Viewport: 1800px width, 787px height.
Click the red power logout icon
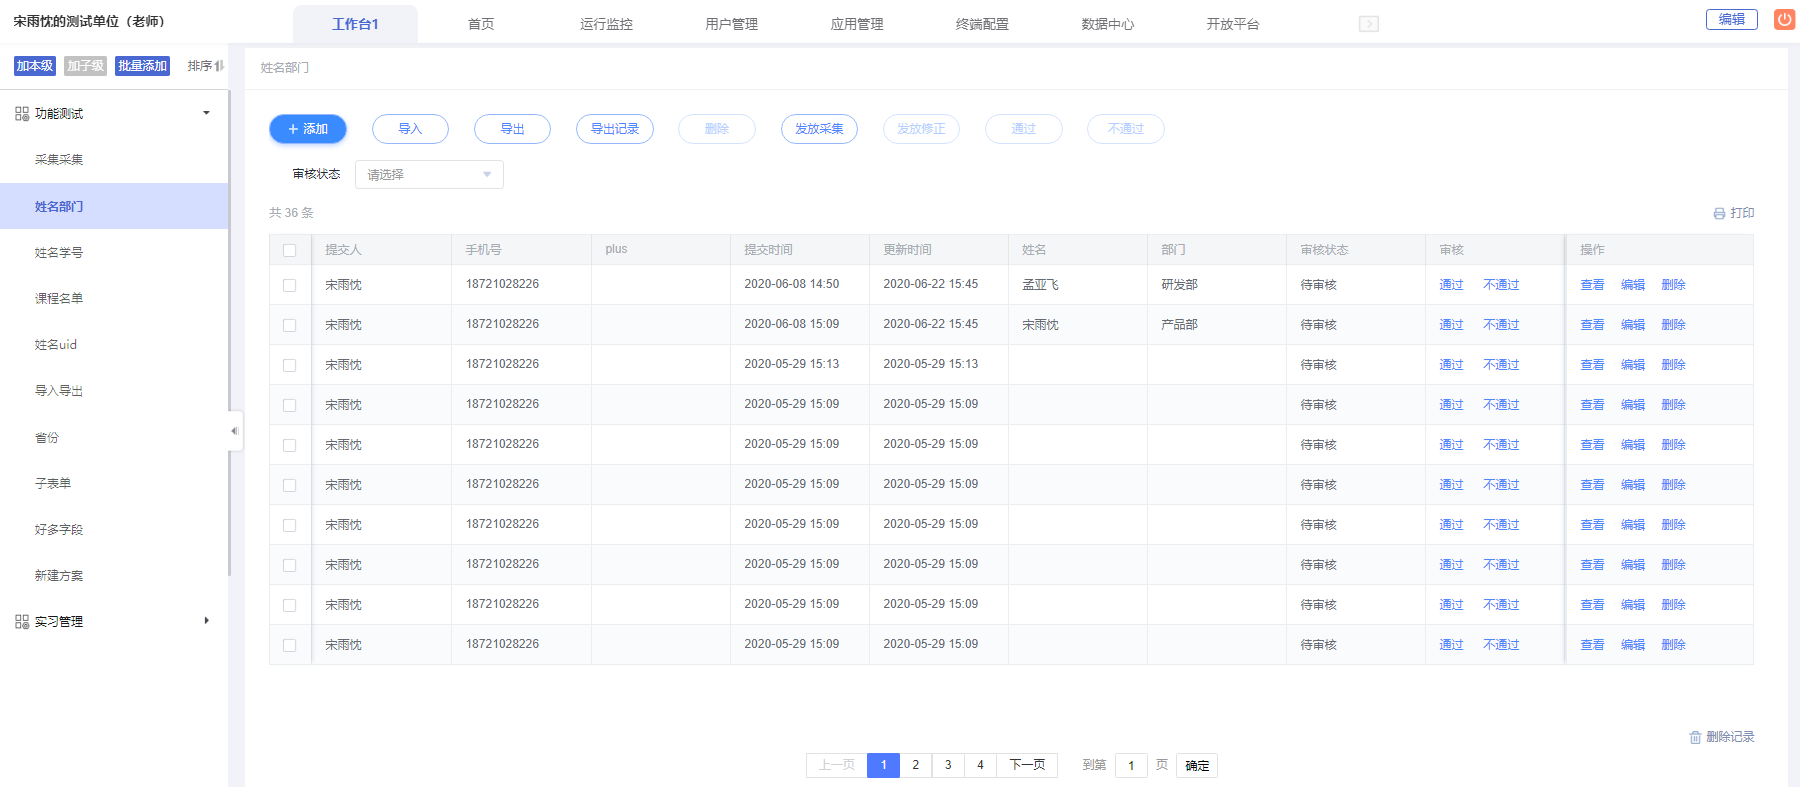[1784, 20]
